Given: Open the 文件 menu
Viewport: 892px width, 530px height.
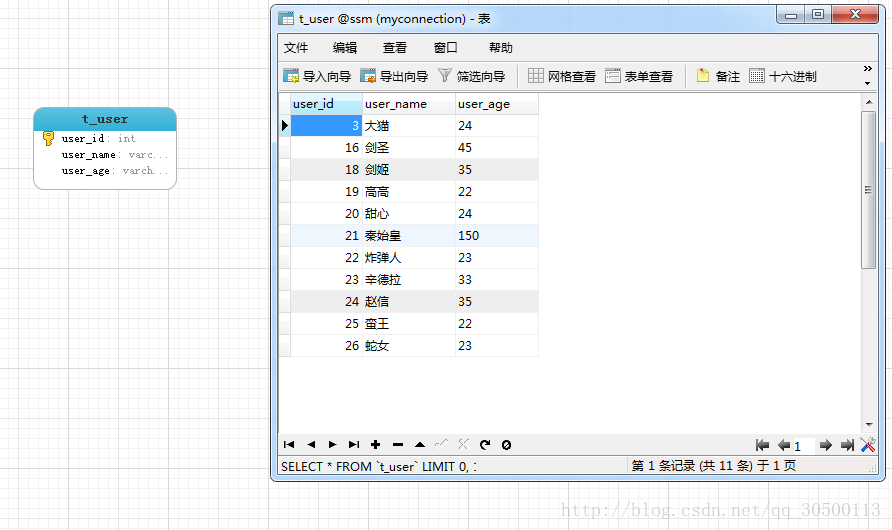Looking at the screenshot, I should pos(296,48).
